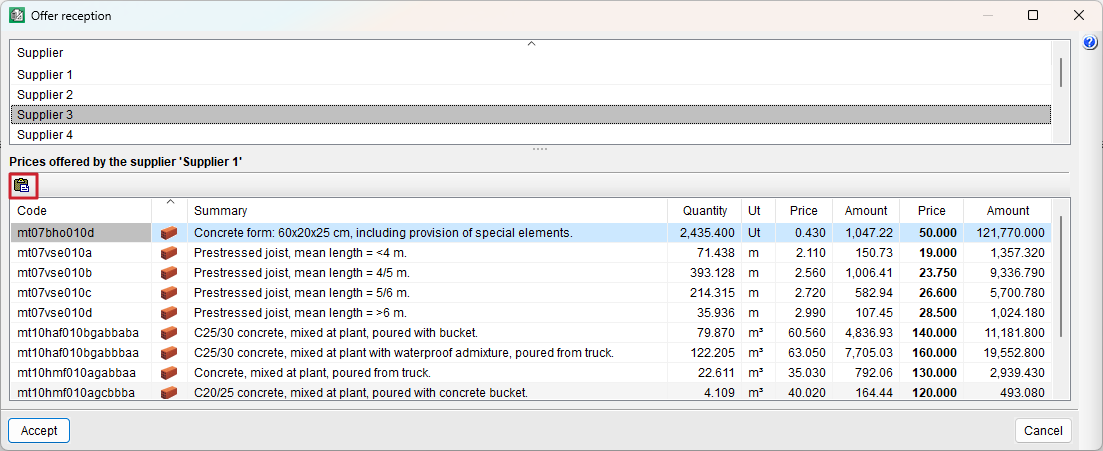The image size is (1103, 451).
Task: Click the blue help question mark icon
Action: [x=1090, y=43]
